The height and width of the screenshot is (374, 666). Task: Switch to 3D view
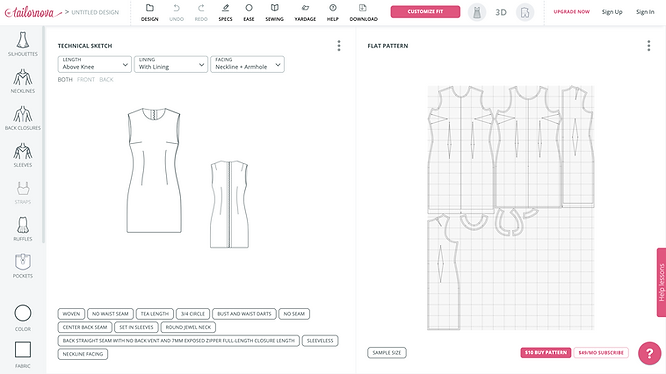pyautogui.click(x=501, y=12)
